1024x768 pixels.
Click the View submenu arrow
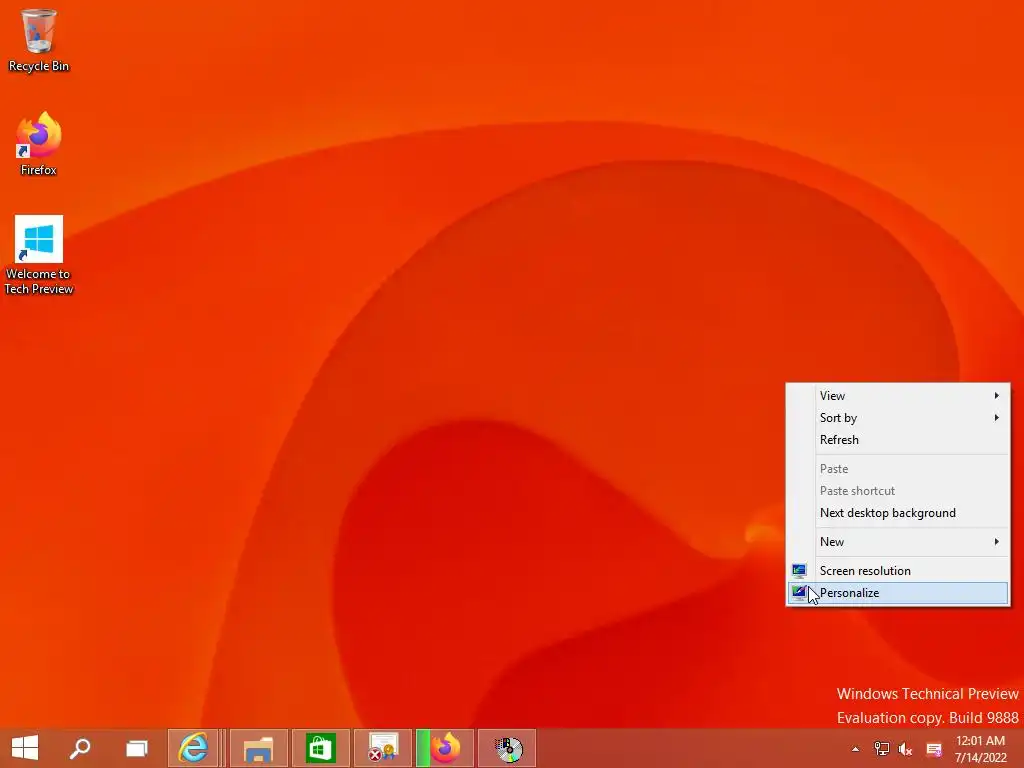(997, 396)
